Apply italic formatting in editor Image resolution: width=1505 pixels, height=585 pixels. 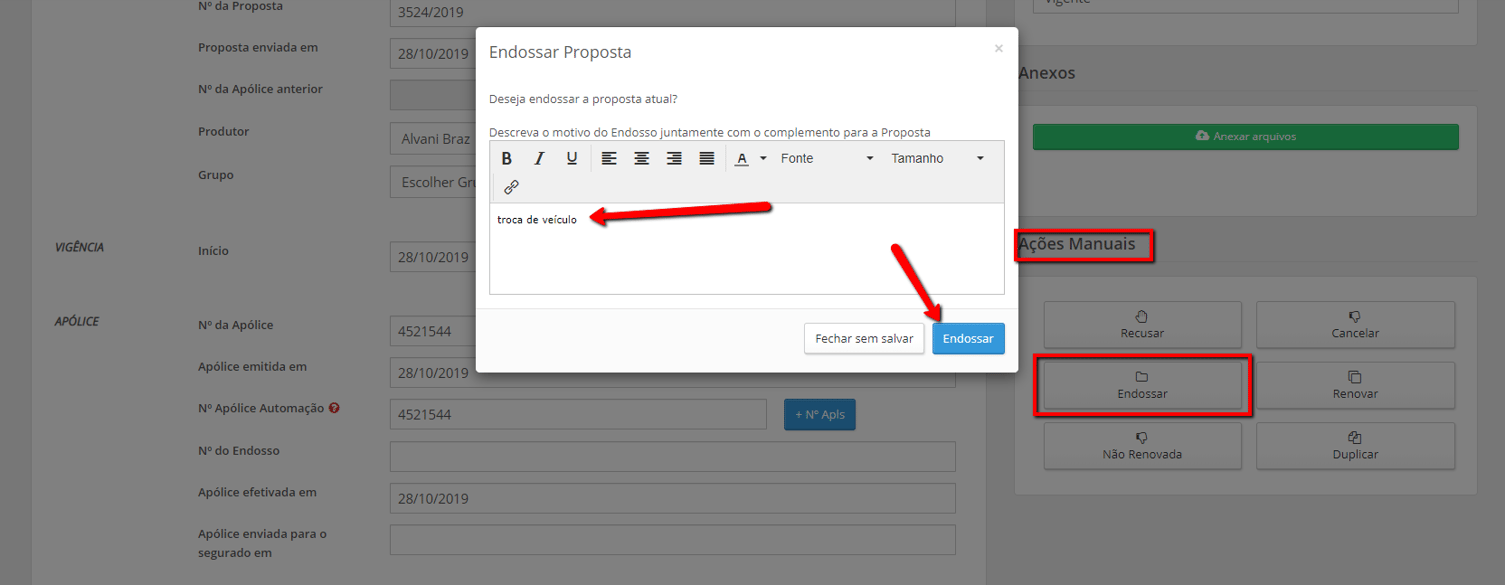[x=539, y=159]
